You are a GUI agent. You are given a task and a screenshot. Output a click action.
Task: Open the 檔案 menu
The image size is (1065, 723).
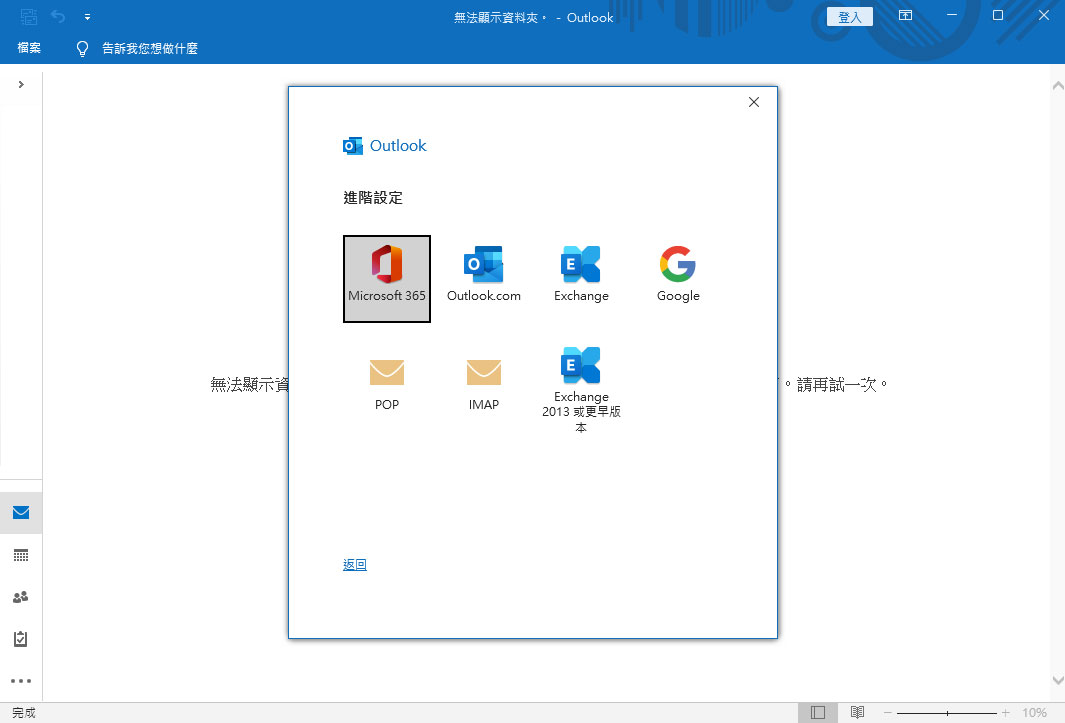(29, 48)
